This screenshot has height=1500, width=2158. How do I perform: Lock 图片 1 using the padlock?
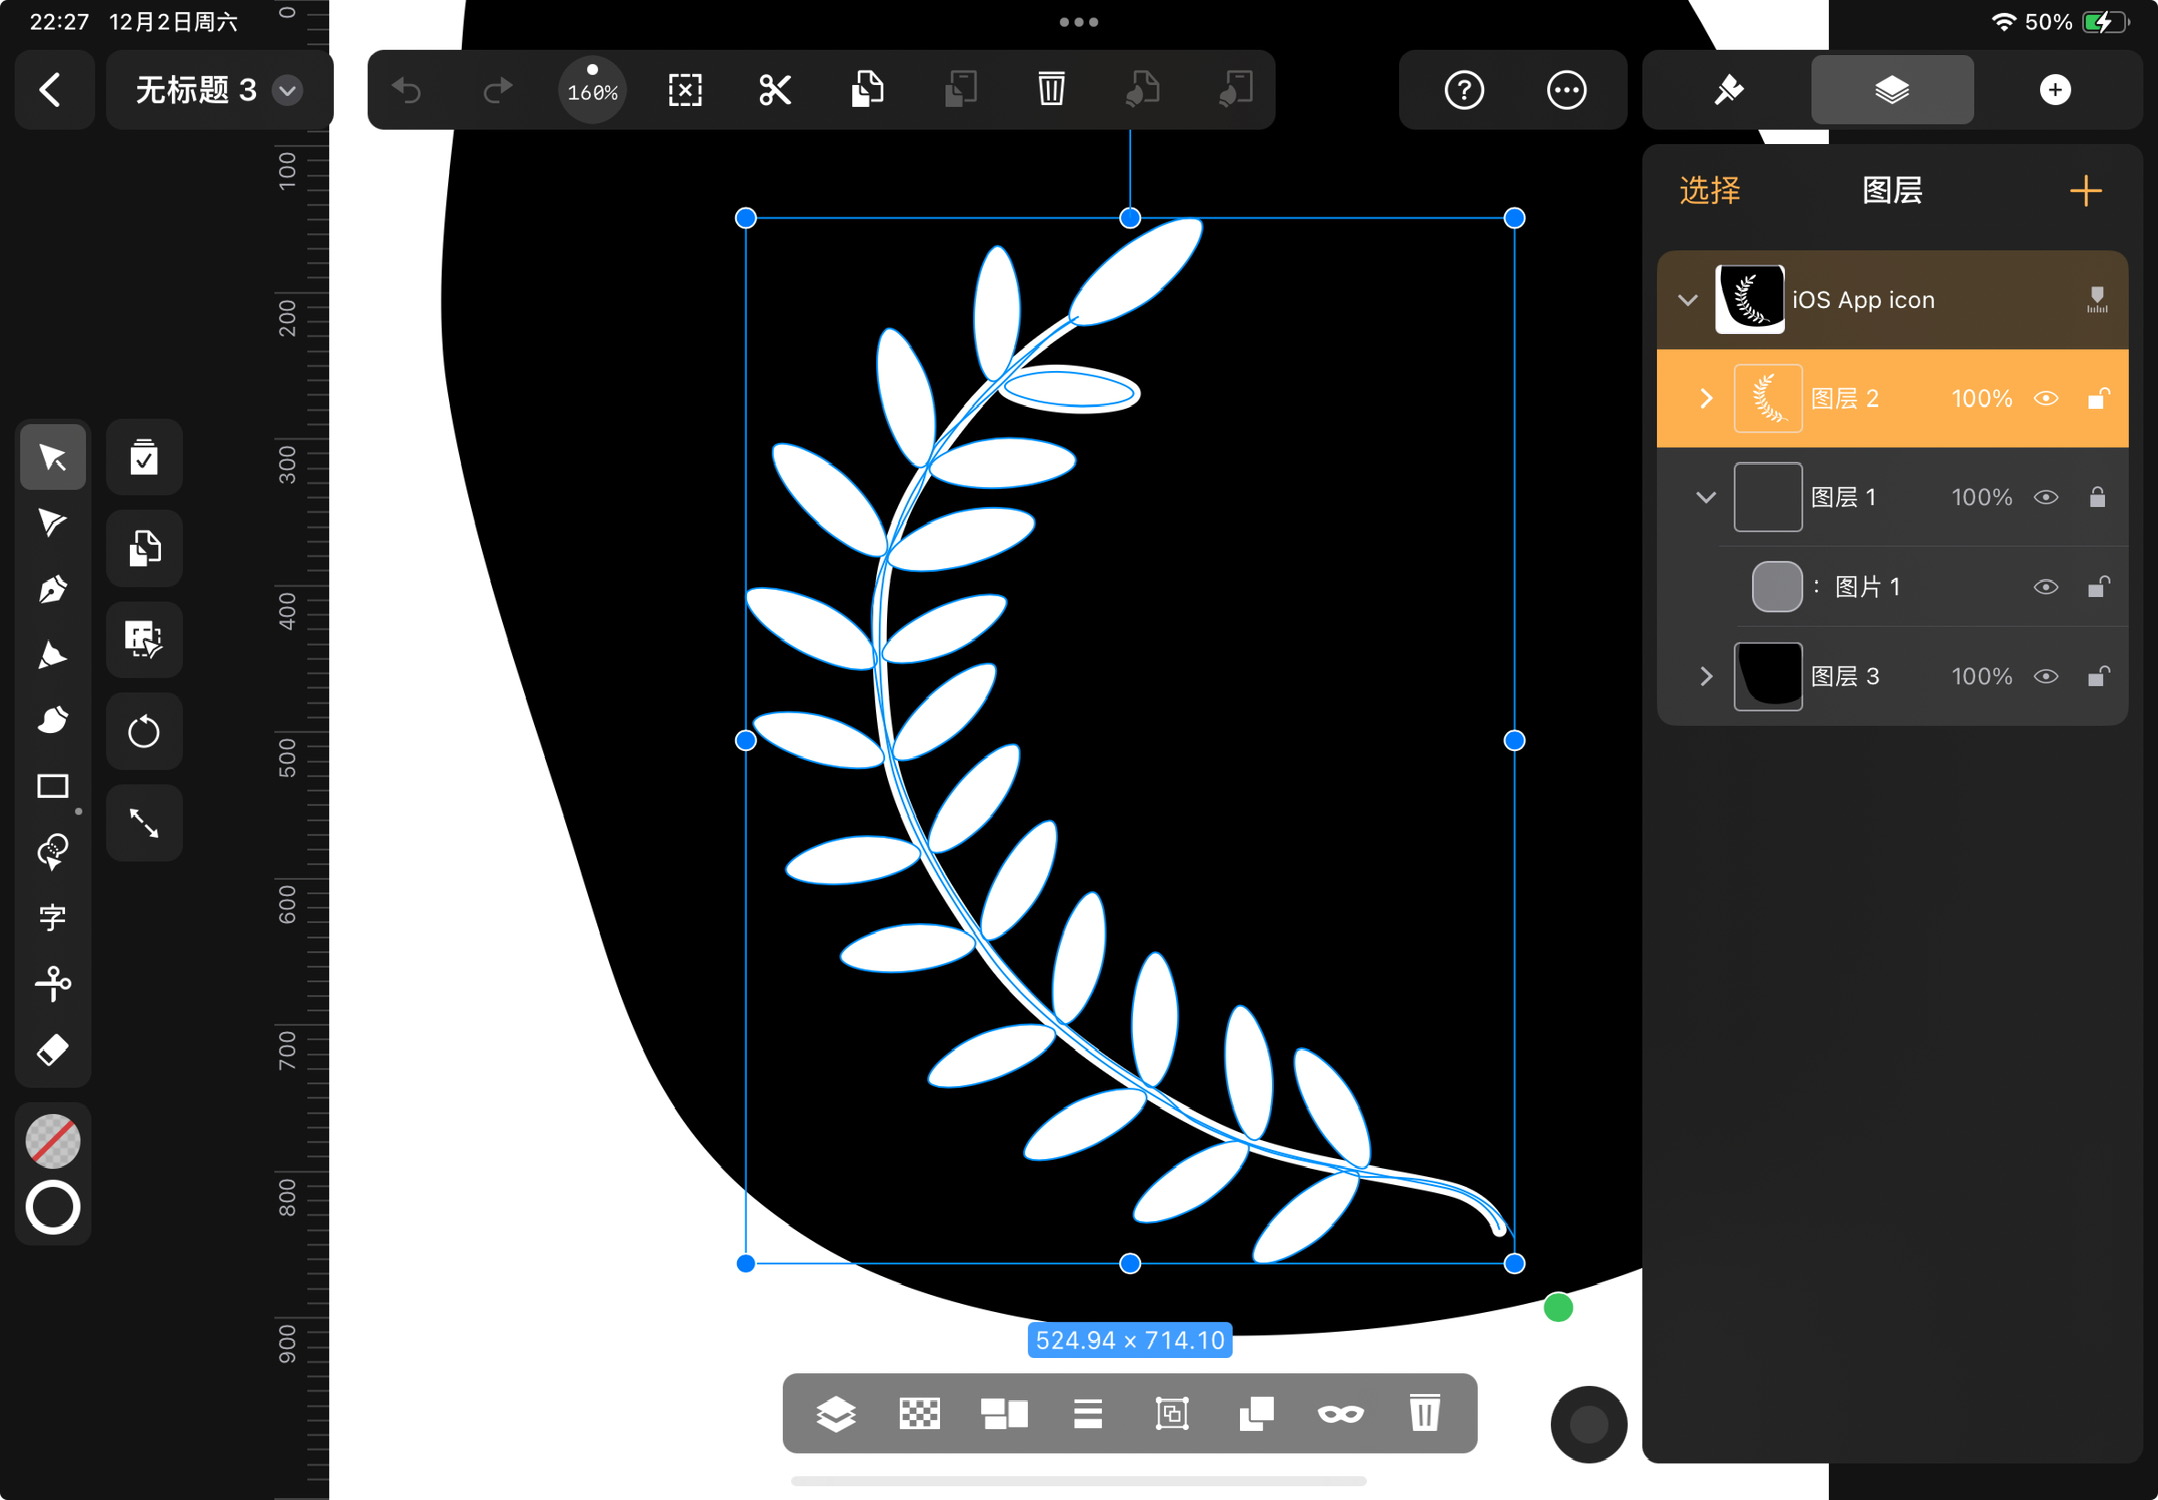coord(2098,587)
